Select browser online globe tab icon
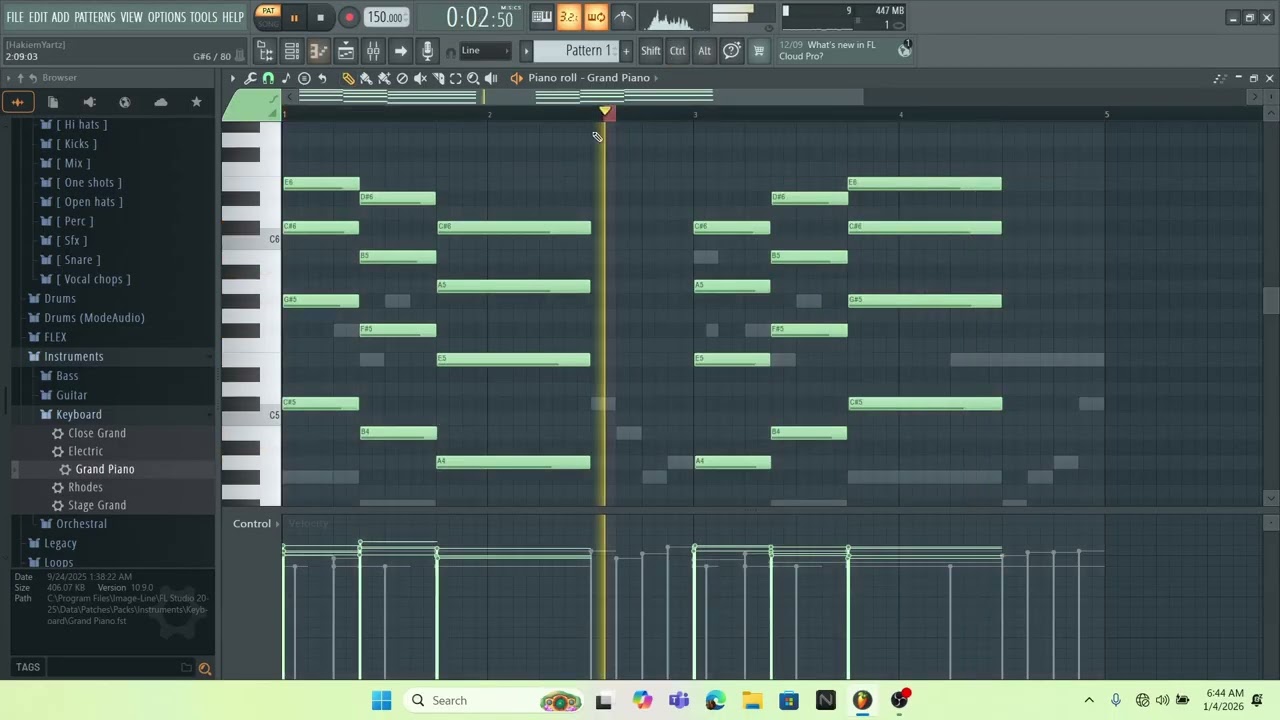The image size is (1280, 720). 125,102
